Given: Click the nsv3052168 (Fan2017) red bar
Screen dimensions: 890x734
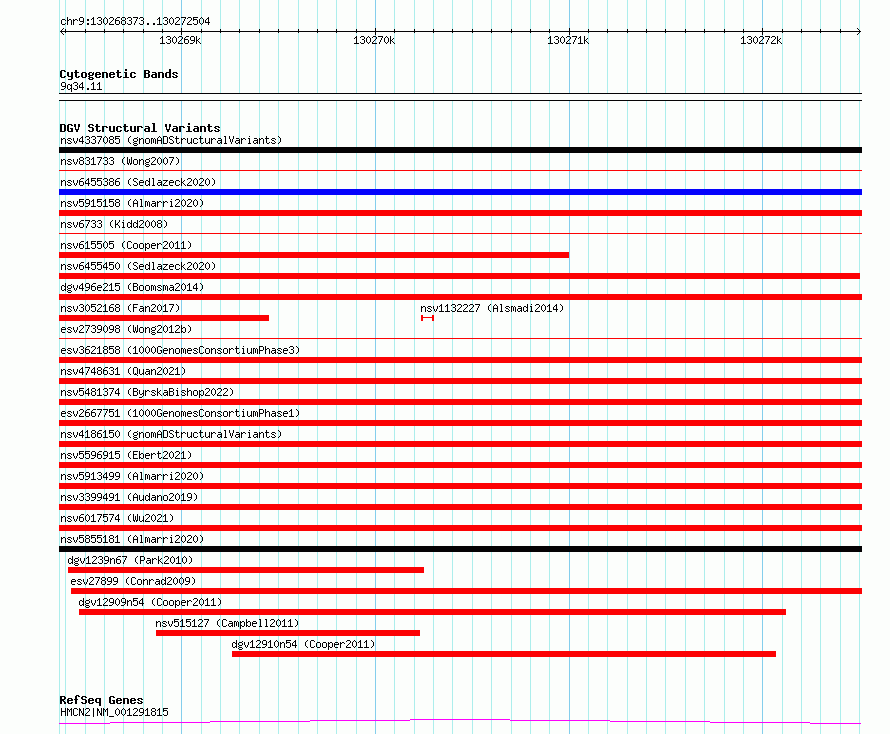Looking at the screenshot, I should [x=164, y=318].
